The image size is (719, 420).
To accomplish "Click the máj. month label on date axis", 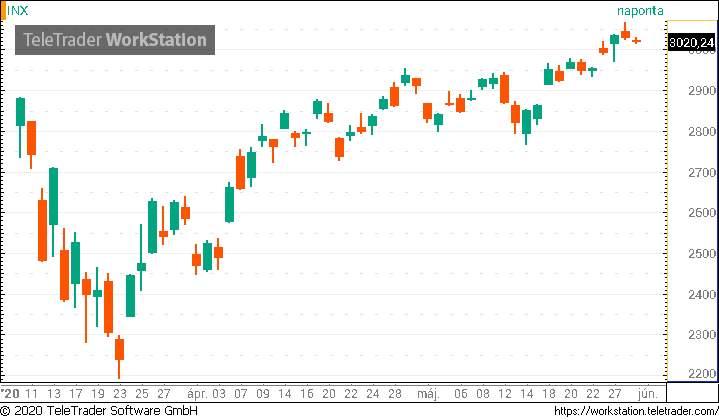I will coord(428,394).
